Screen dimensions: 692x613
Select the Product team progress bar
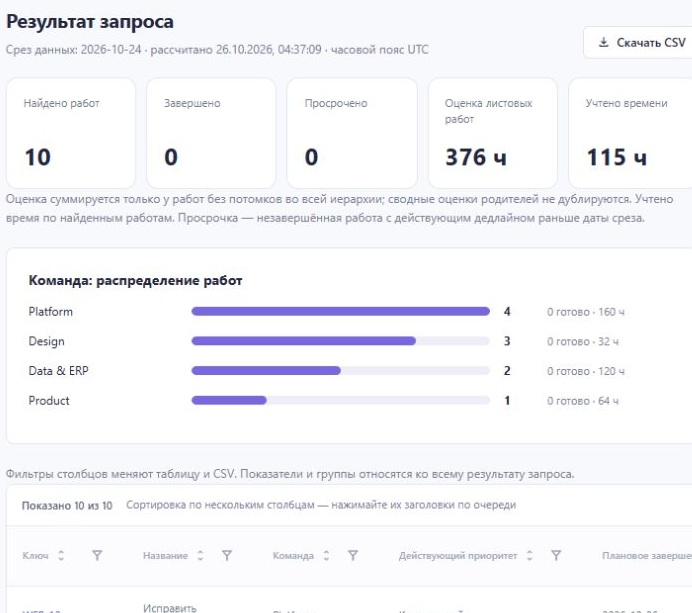(340, 400)
